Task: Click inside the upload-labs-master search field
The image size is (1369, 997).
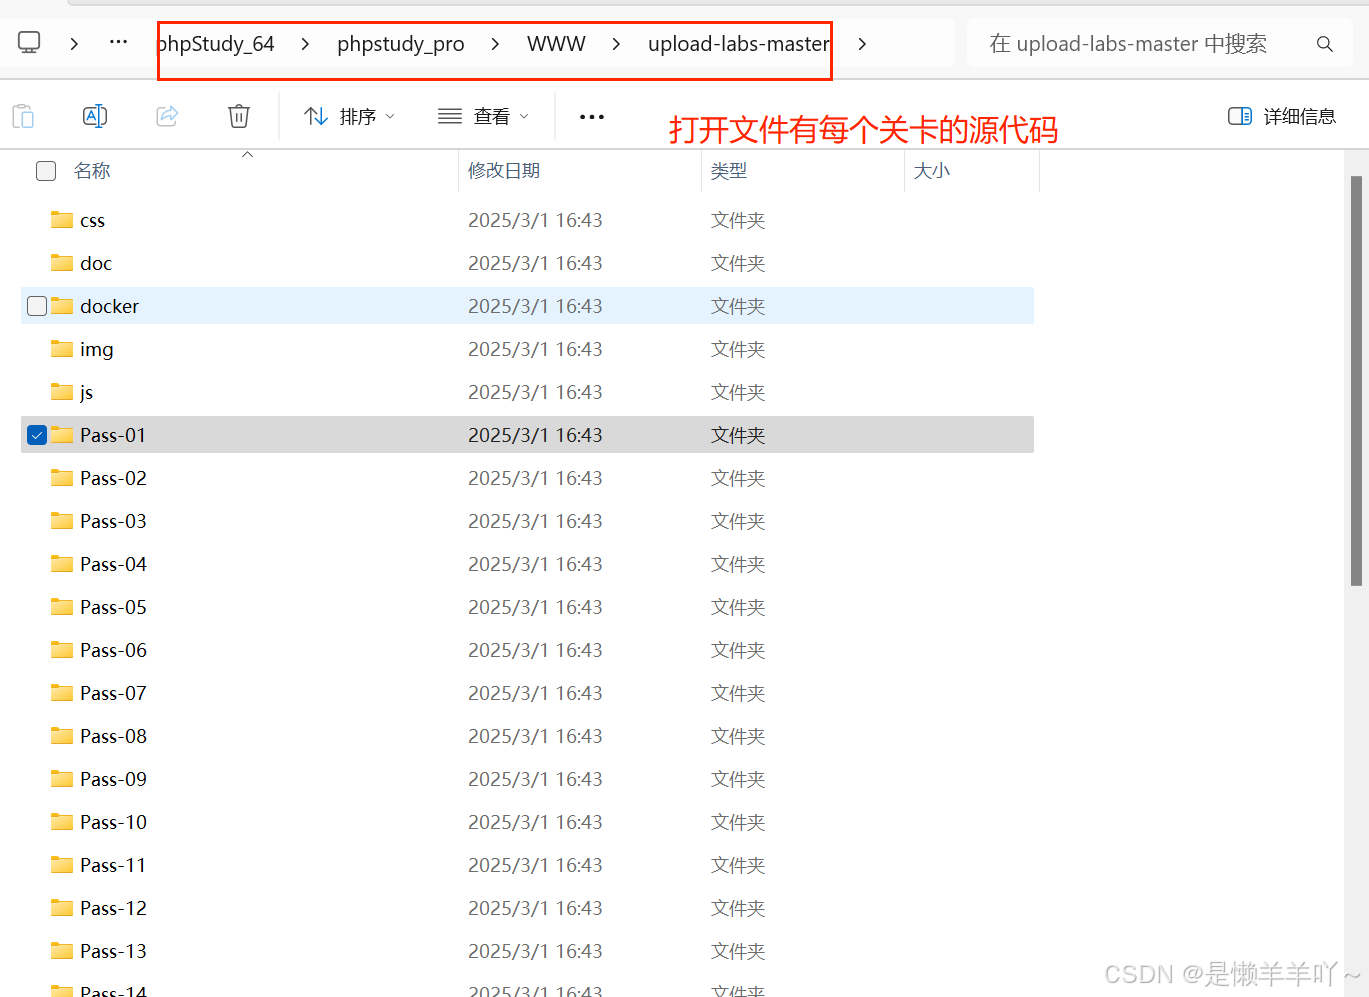Action: click(x=1130, y=43)
